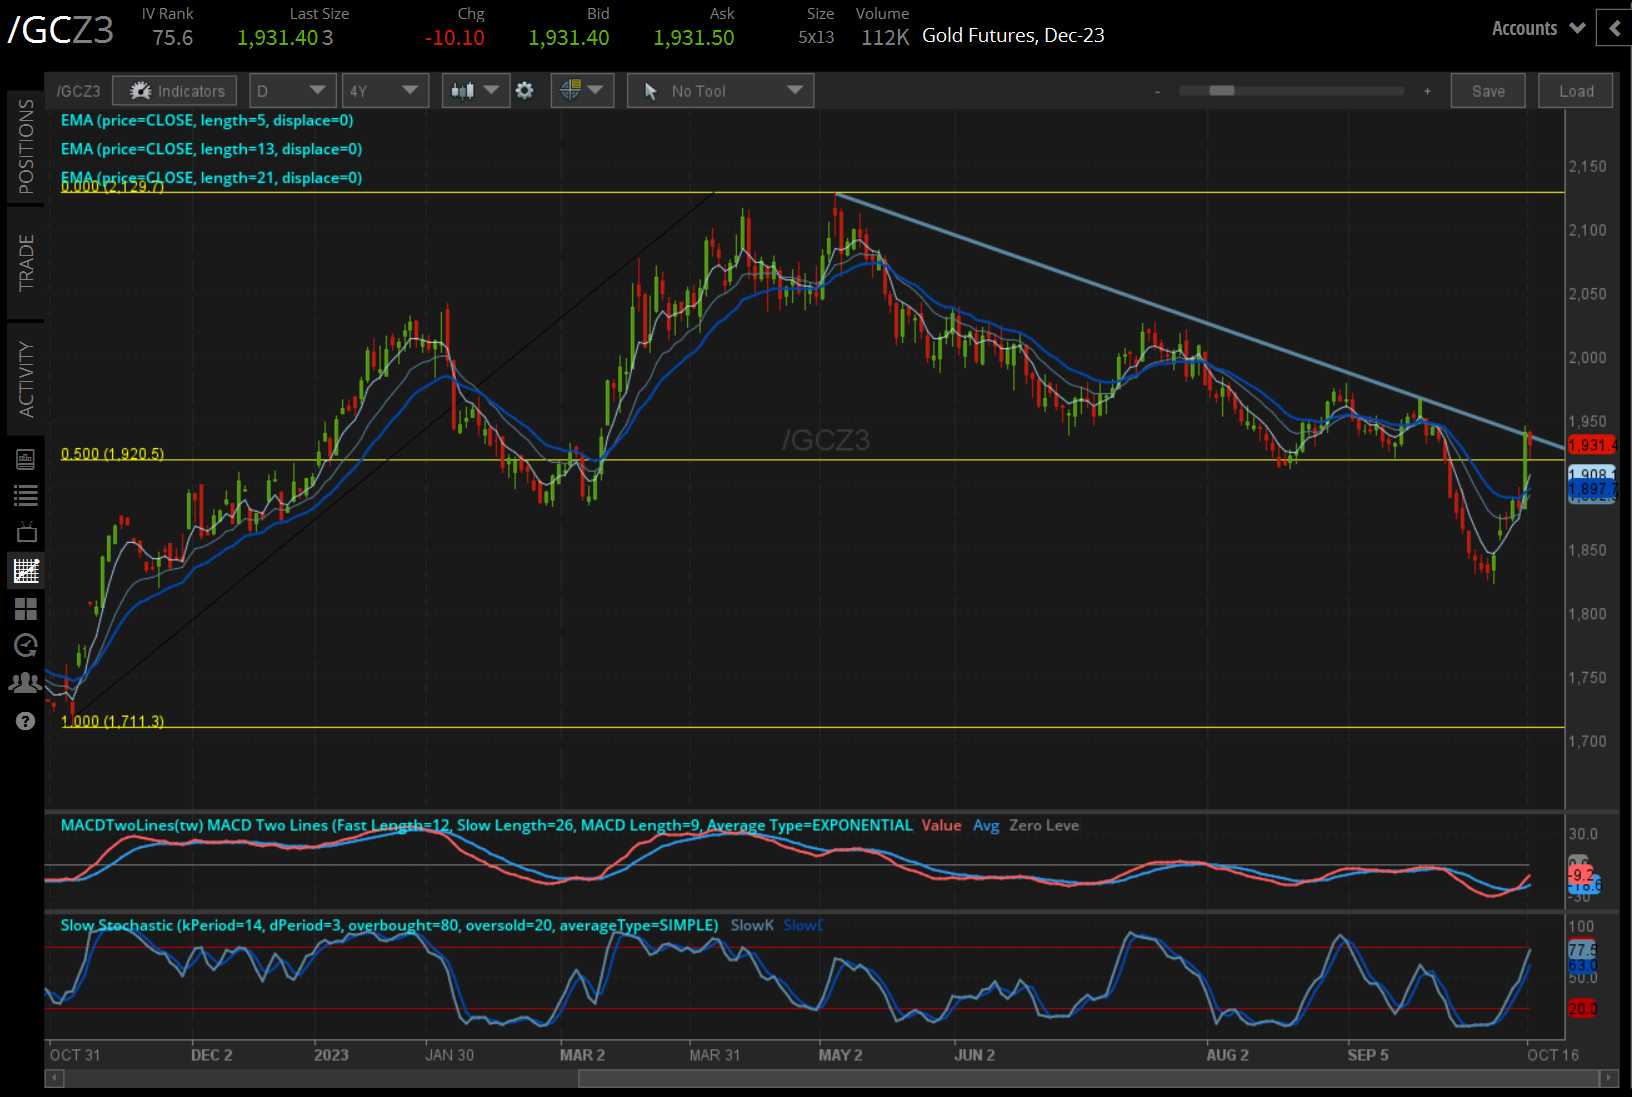Viewport: 1632px width, 1097px height.
Task: Open the chart settings gear icon
Action: (x=524, y=91)
